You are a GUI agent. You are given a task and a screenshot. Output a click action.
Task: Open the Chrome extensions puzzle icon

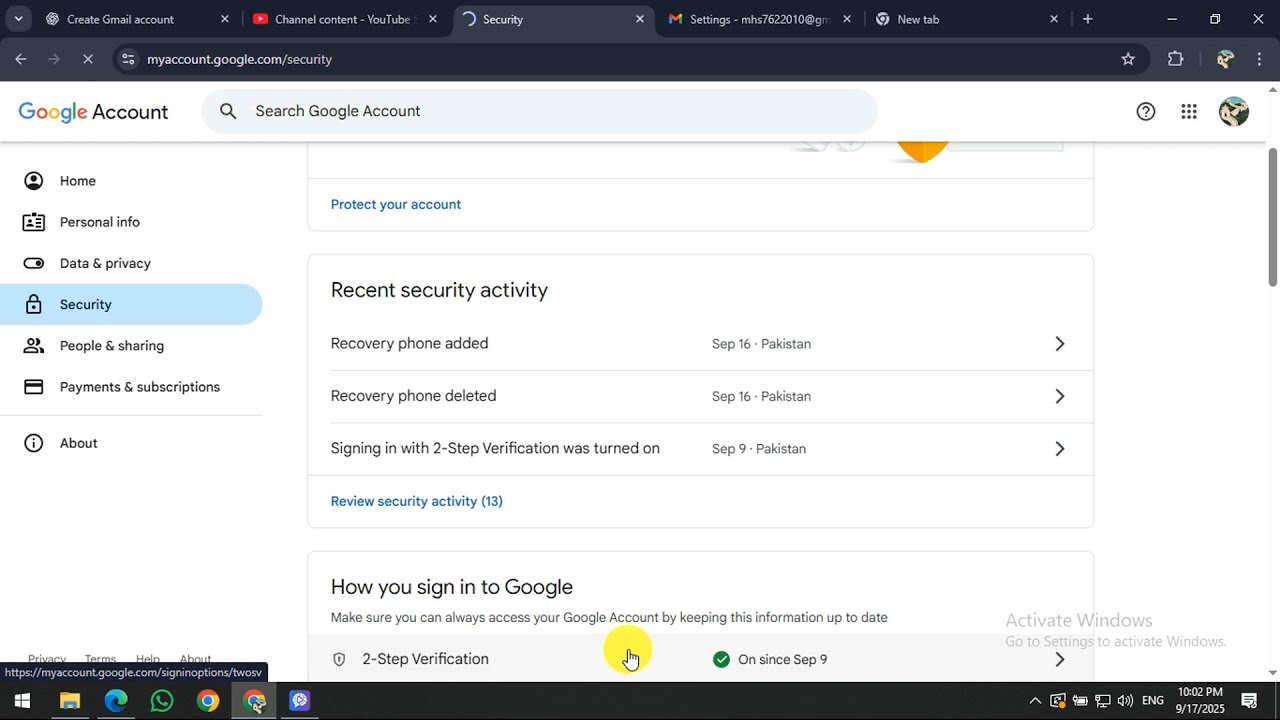(1176, 59)
